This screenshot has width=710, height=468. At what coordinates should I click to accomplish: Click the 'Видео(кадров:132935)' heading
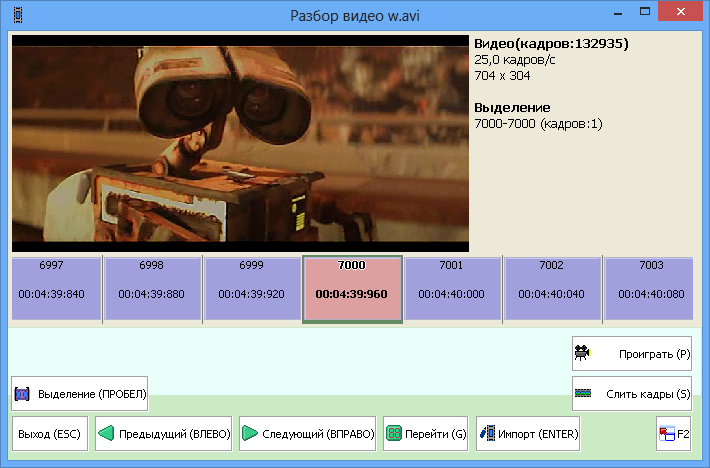click(x=551, y=44)
